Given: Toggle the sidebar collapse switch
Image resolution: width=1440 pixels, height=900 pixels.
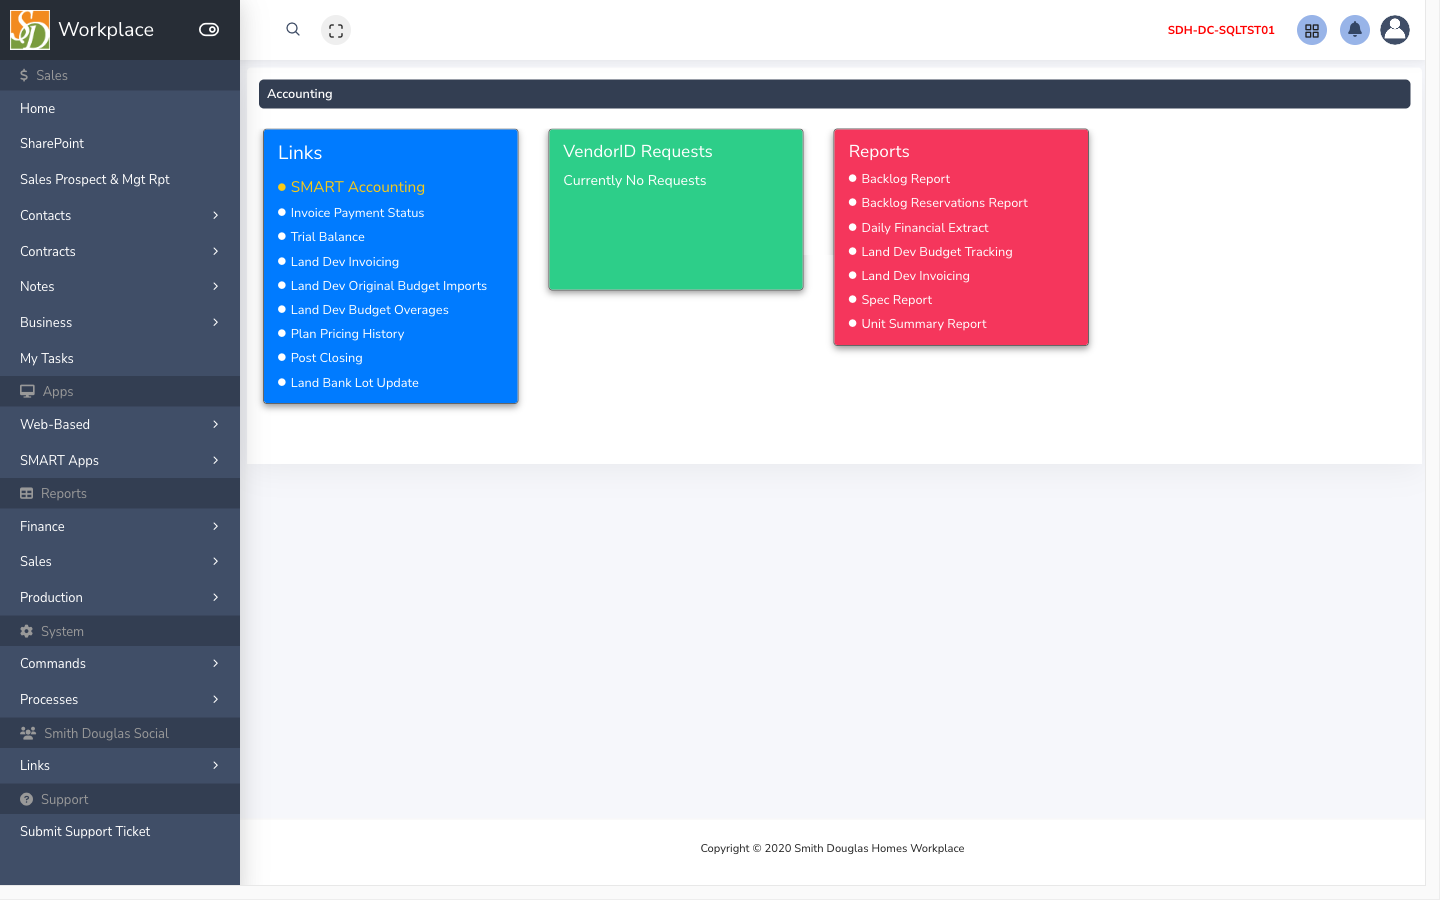Looking at the screenshot, I should [x=209, y=30].
